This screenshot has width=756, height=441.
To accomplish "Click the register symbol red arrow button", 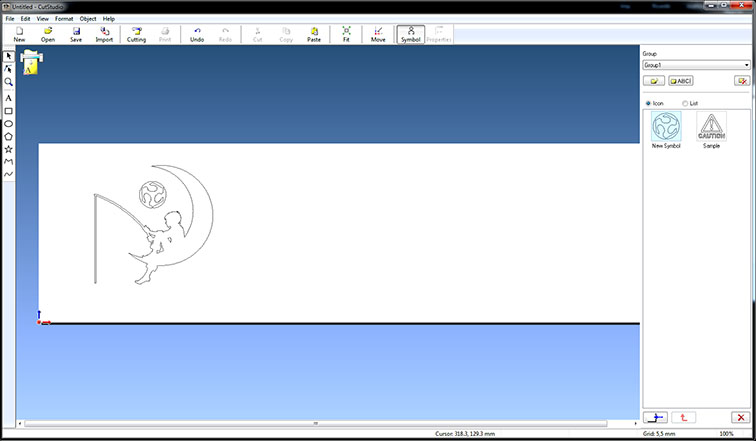I will click(x=683, y=417).
